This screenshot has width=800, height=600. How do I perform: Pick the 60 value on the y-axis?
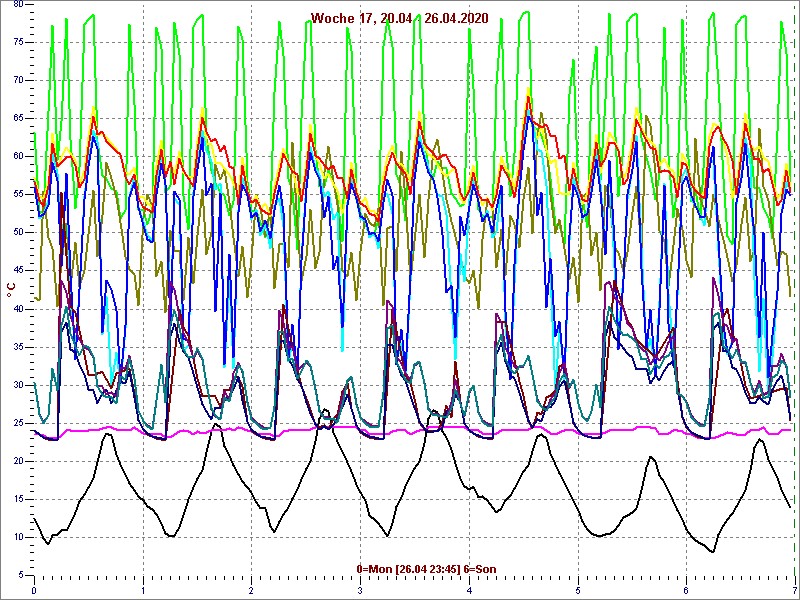(18, 156)
